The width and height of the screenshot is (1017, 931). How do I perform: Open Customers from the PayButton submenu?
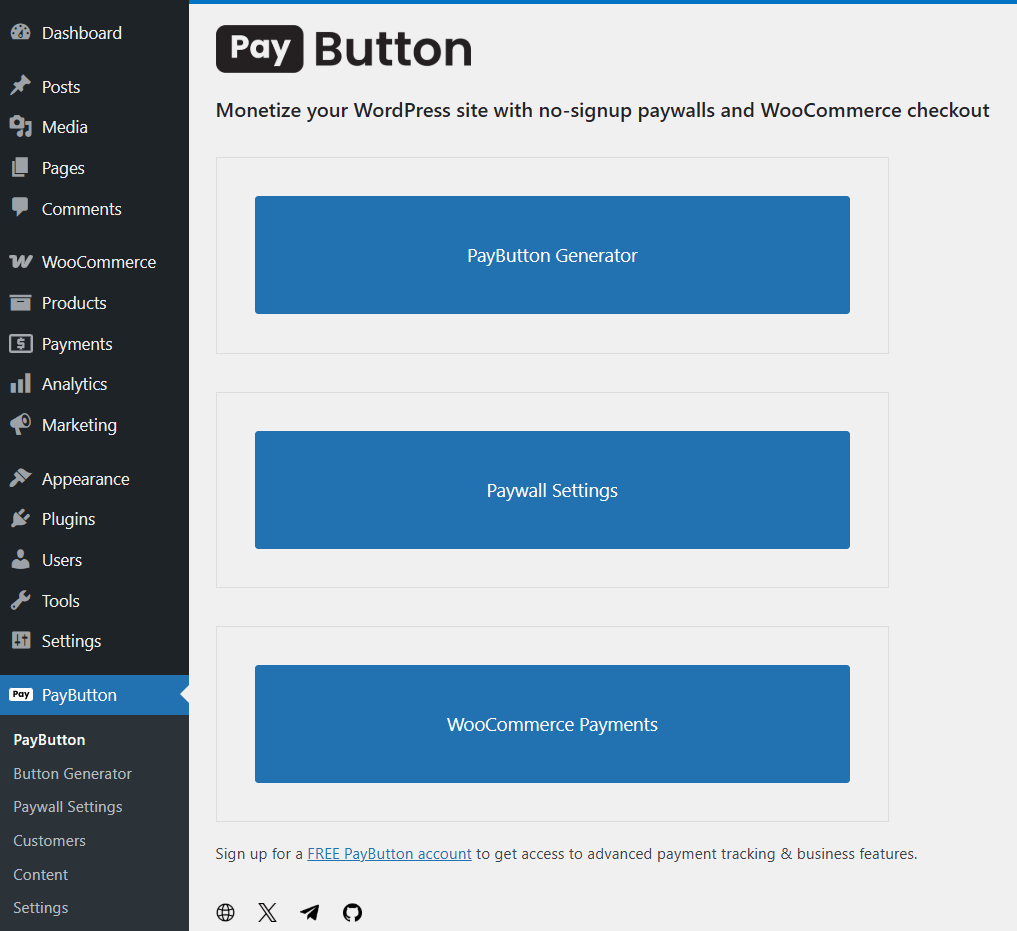(x=49, y=840)
